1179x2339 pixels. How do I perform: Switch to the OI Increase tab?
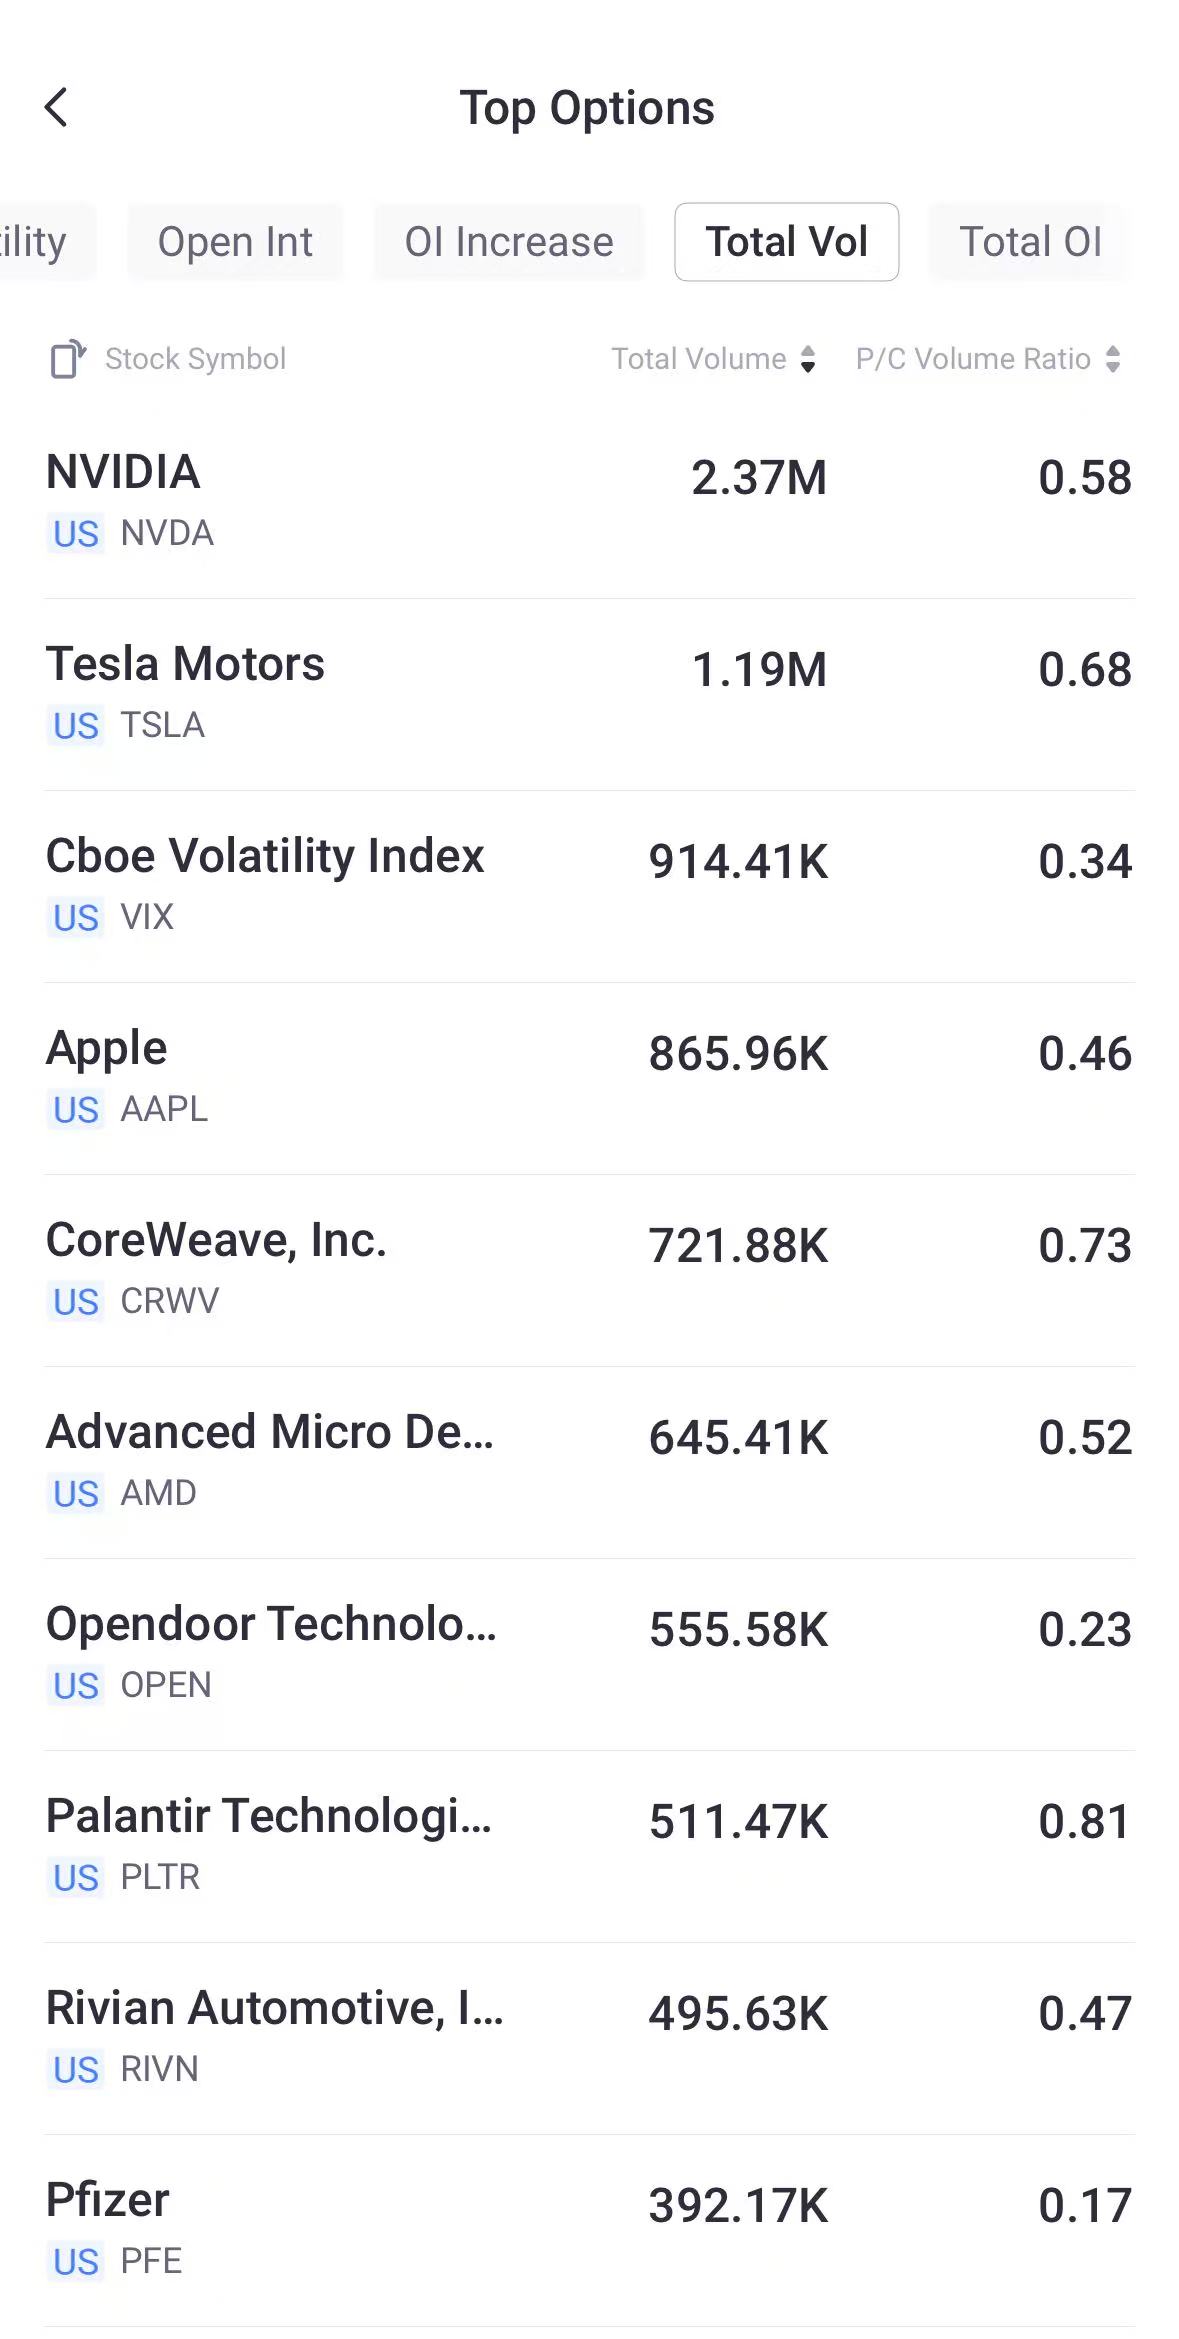pyautogui.click(x=509, y=242)
